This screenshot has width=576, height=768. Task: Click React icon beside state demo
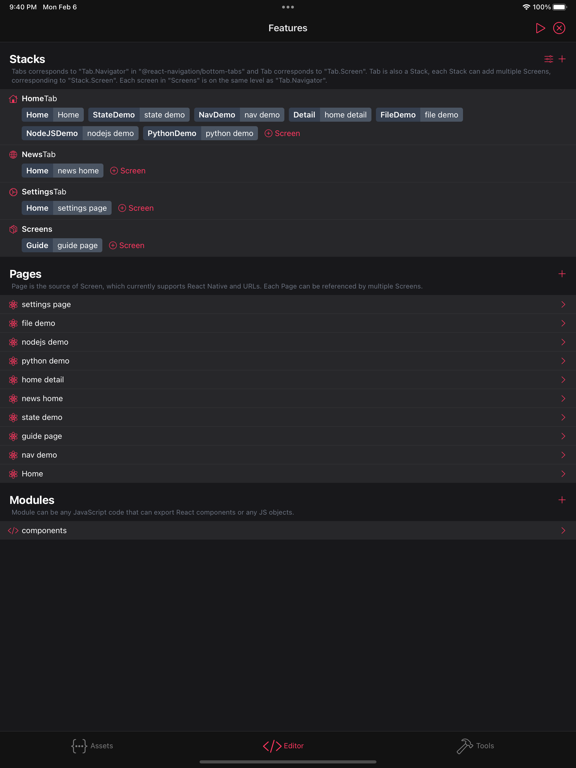13,417
